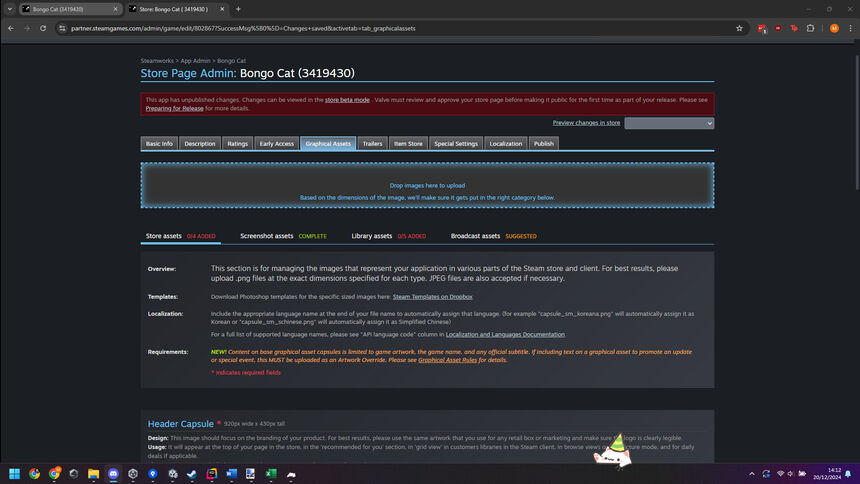Switch to the Trailers tab
This screenshot has width=860, height=484.
[x=372, y=144]
